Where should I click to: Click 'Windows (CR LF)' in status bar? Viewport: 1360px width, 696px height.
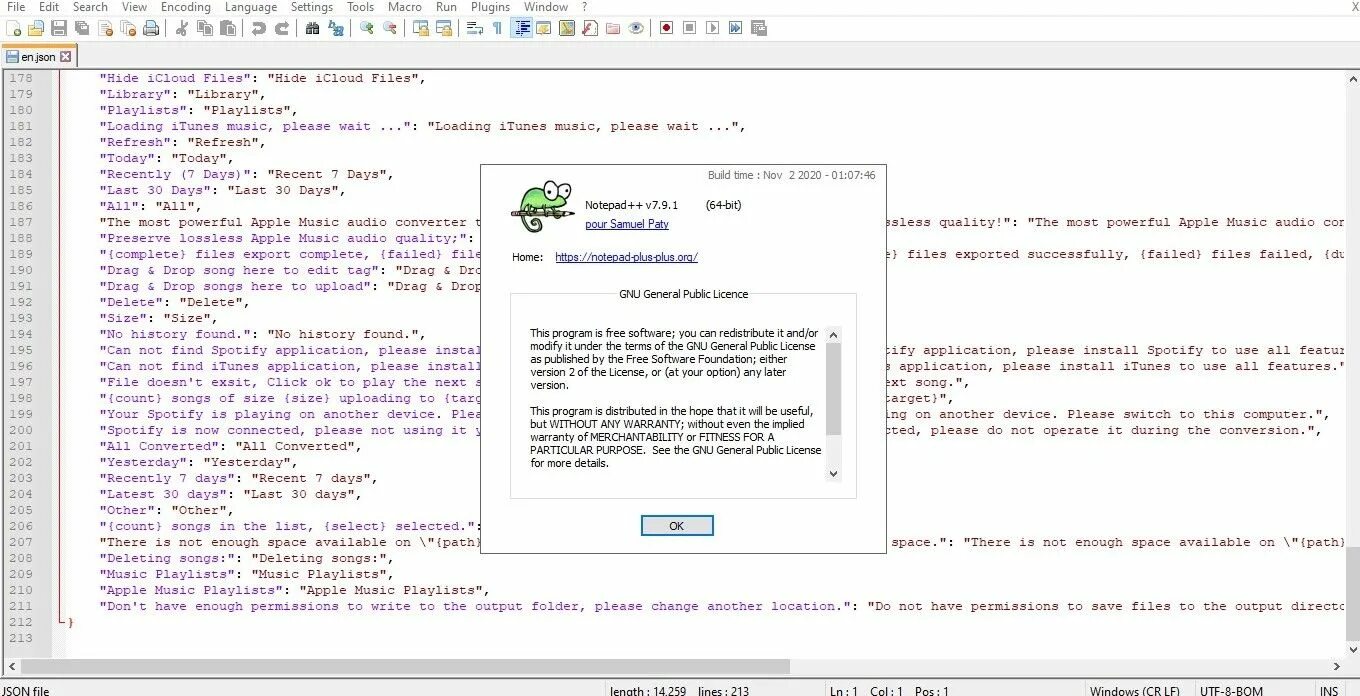(x=1135, y=691)
